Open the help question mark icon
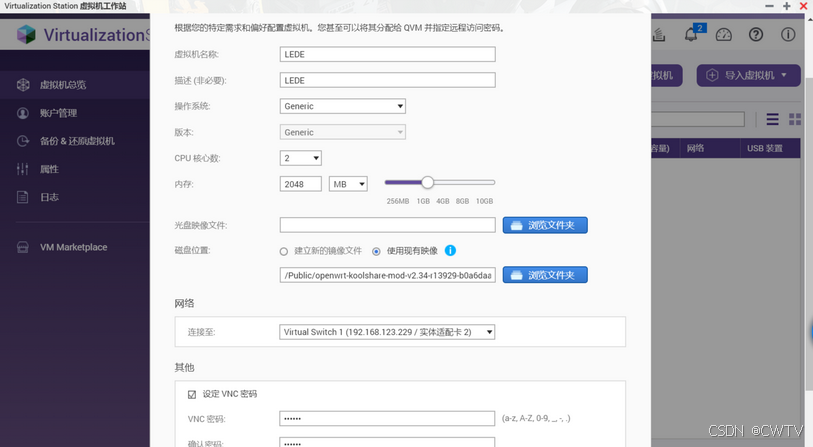The height and width of the screenshot is (447, 813). [756, 35]
